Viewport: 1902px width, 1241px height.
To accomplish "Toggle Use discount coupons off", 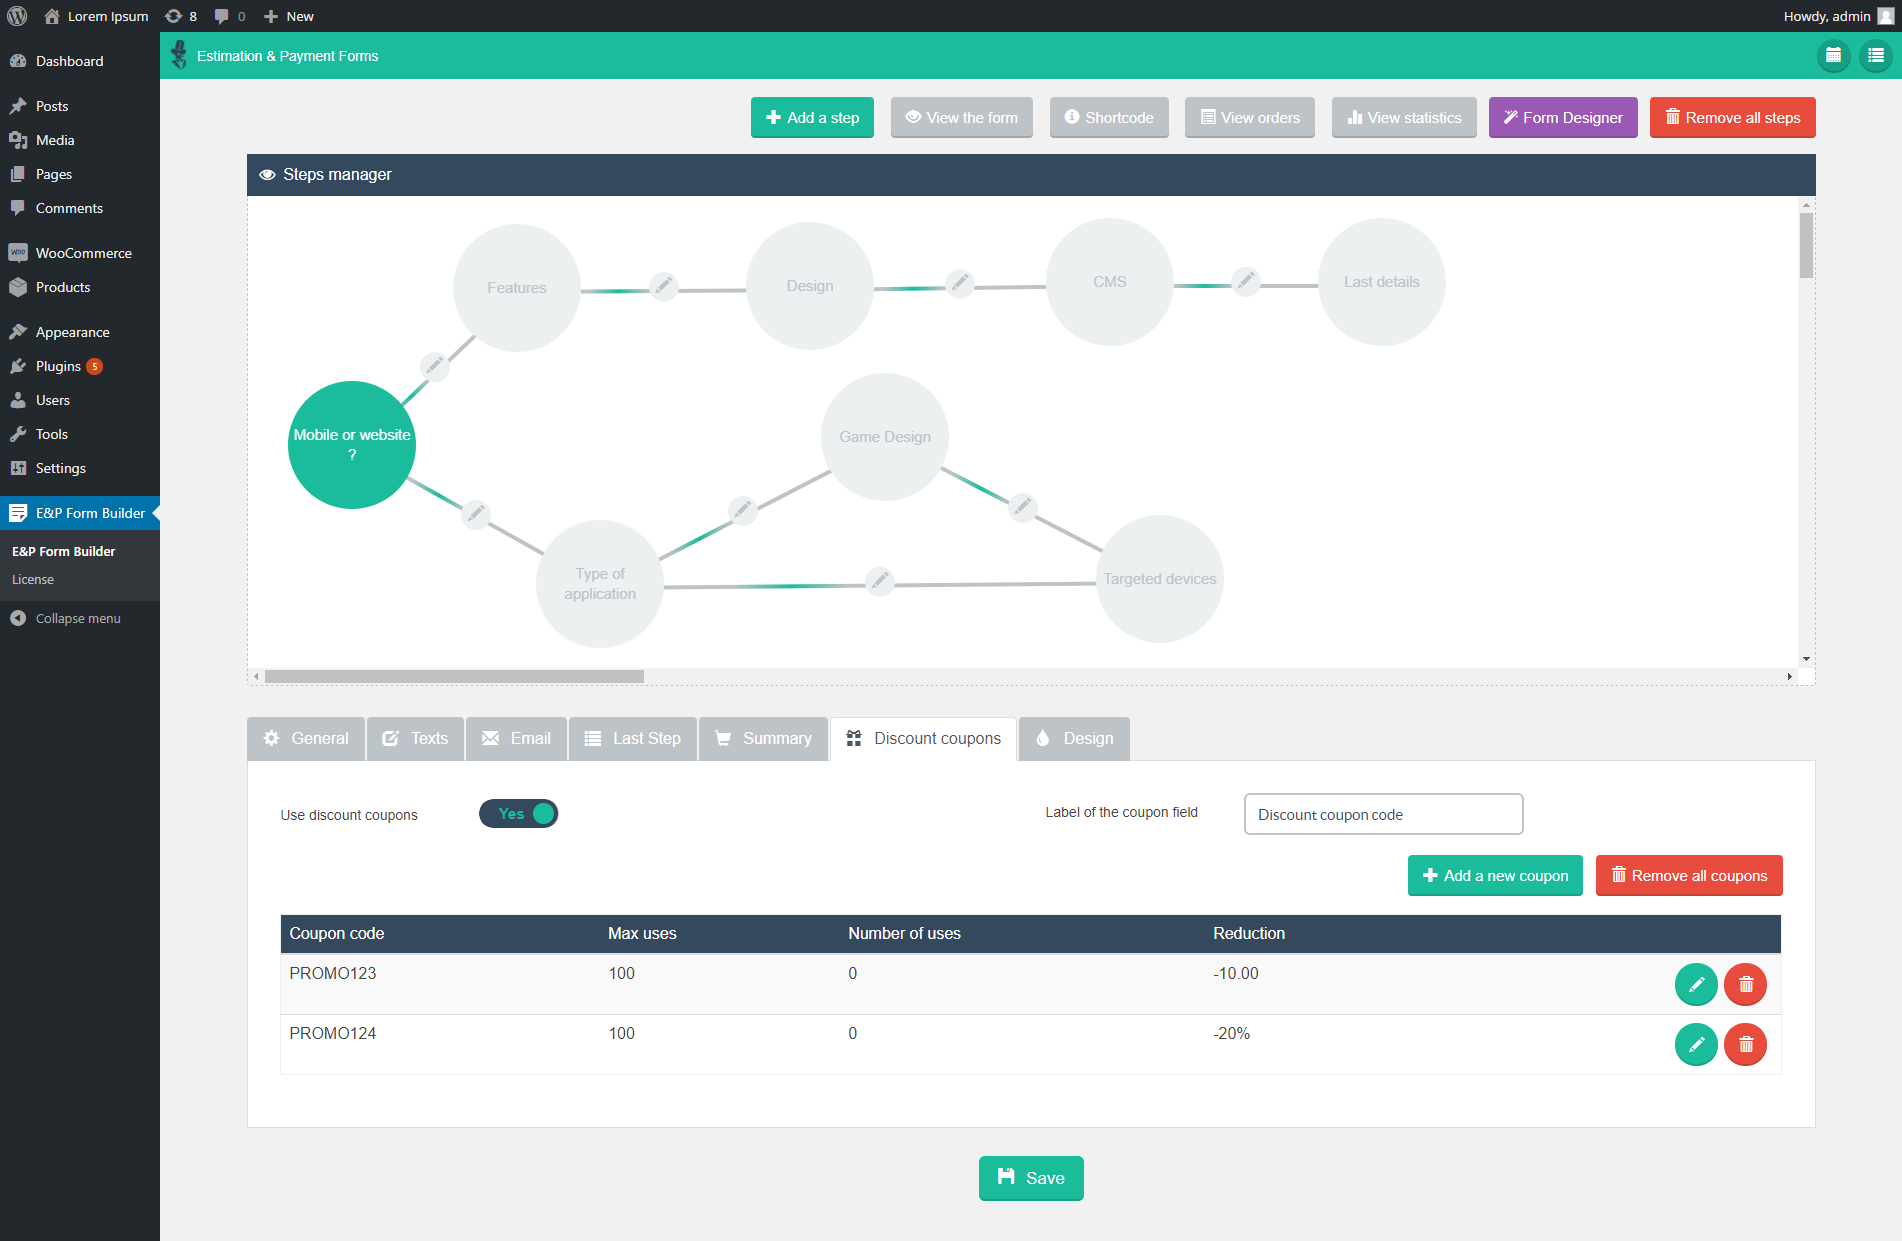I will [x=518, y=813].
